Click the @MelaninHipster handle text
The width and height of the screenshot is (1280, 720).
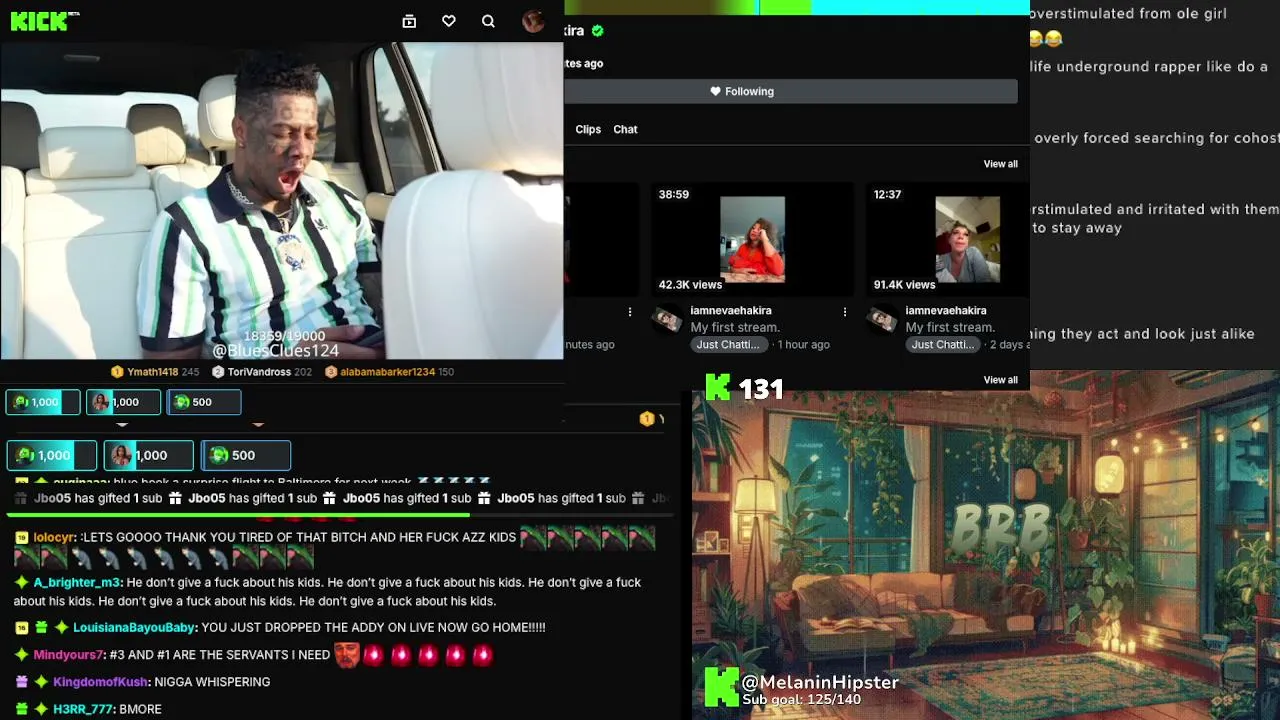point(820,682)
